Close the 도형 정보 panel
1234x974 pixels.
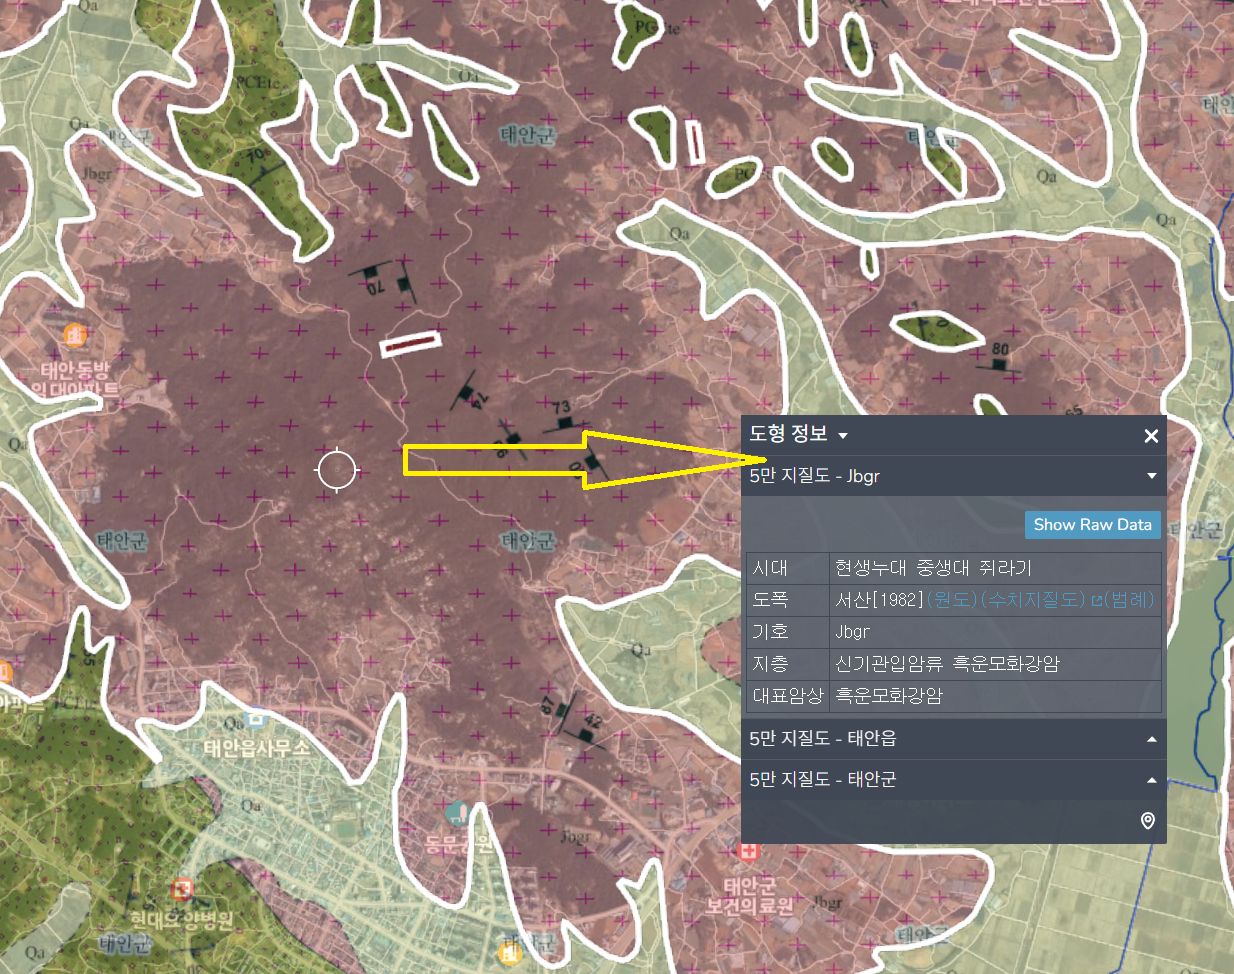1151,436
